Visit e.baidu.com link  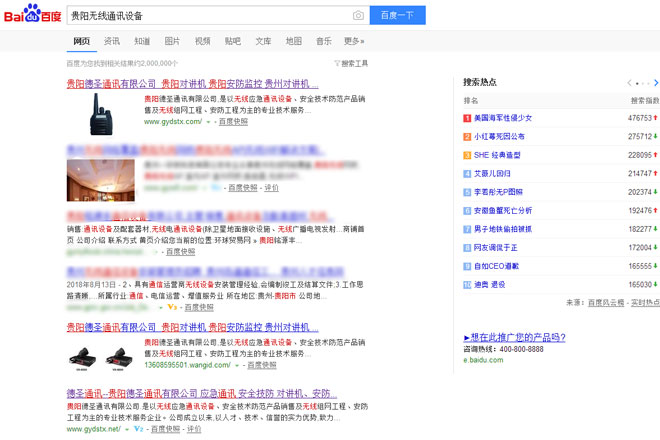(483, 360)
